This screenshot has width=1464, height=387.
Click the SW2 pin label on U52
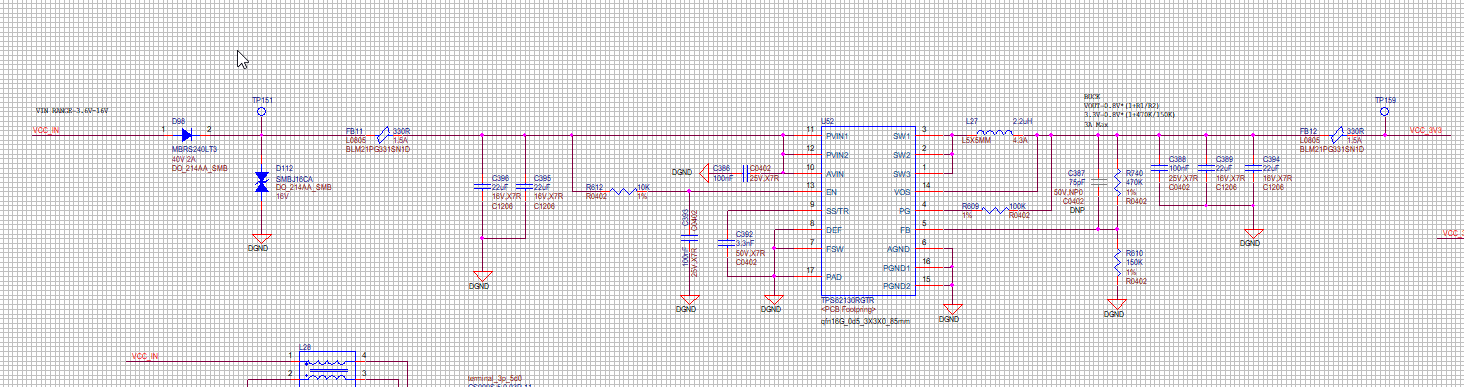click(x=902, y=155)
